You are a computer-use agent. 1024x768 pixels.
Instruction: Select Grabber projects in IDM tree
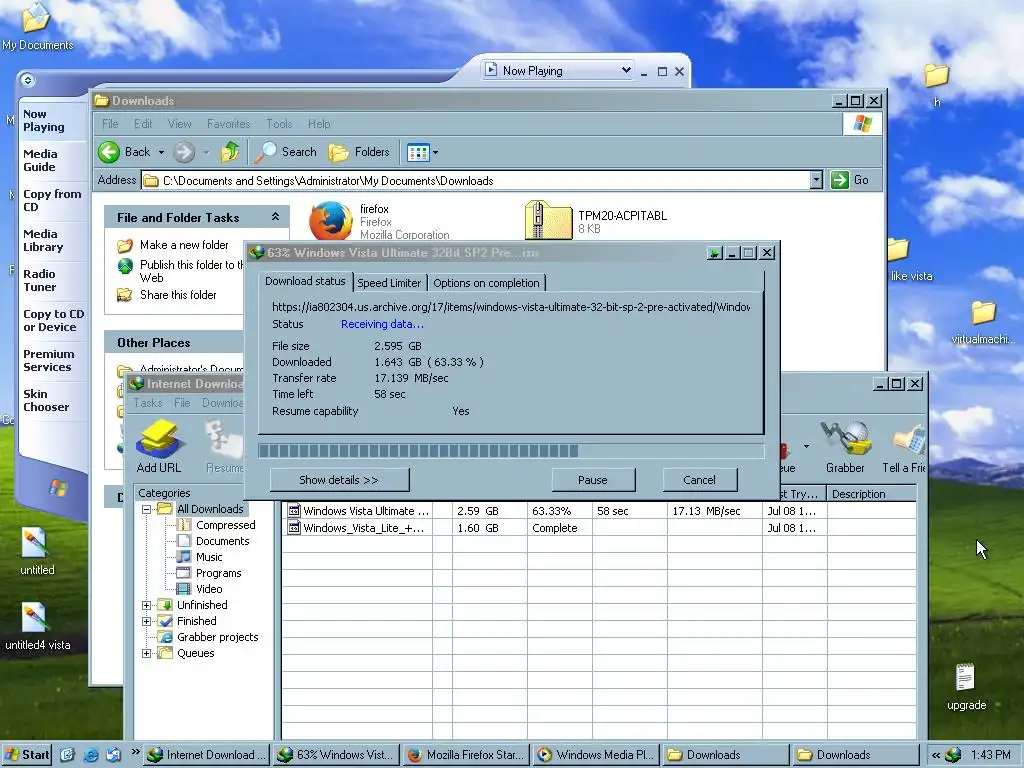[217, 637]
